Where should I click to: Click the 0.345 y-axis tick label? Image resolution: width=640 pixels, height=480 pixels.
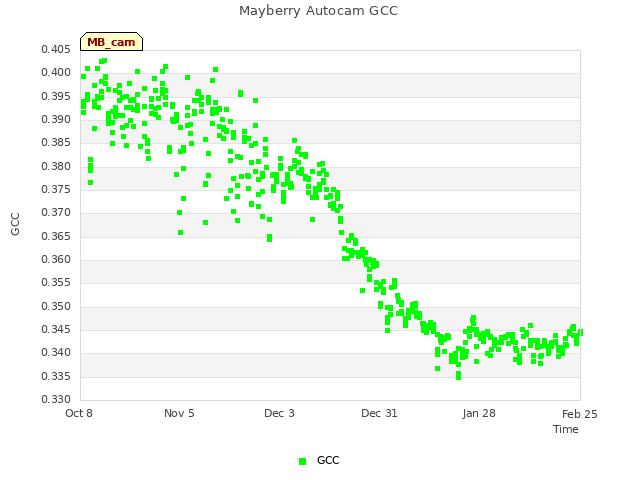click(56, 329)
